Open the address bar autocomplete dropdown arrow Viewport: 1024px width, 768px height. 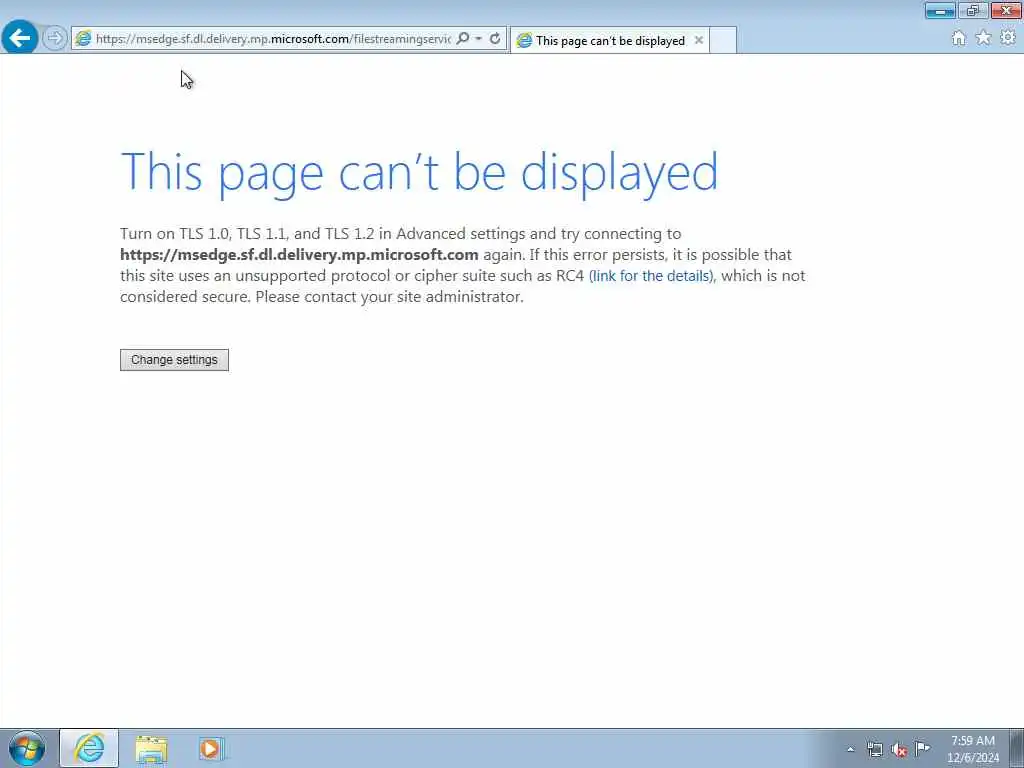pyautogui.click(x=479, y=39)
